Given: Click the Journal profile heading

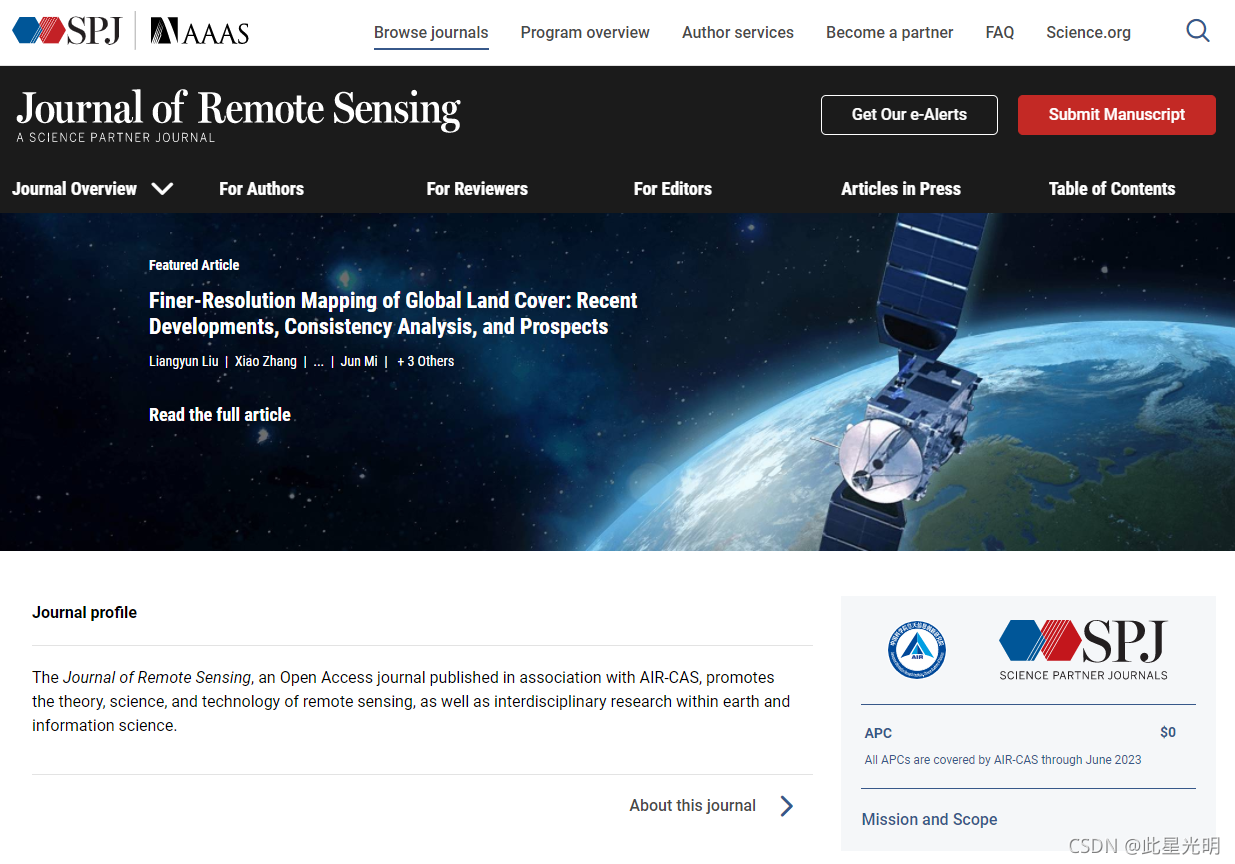Looking at the screenshot, I should (x=85, y=612).
